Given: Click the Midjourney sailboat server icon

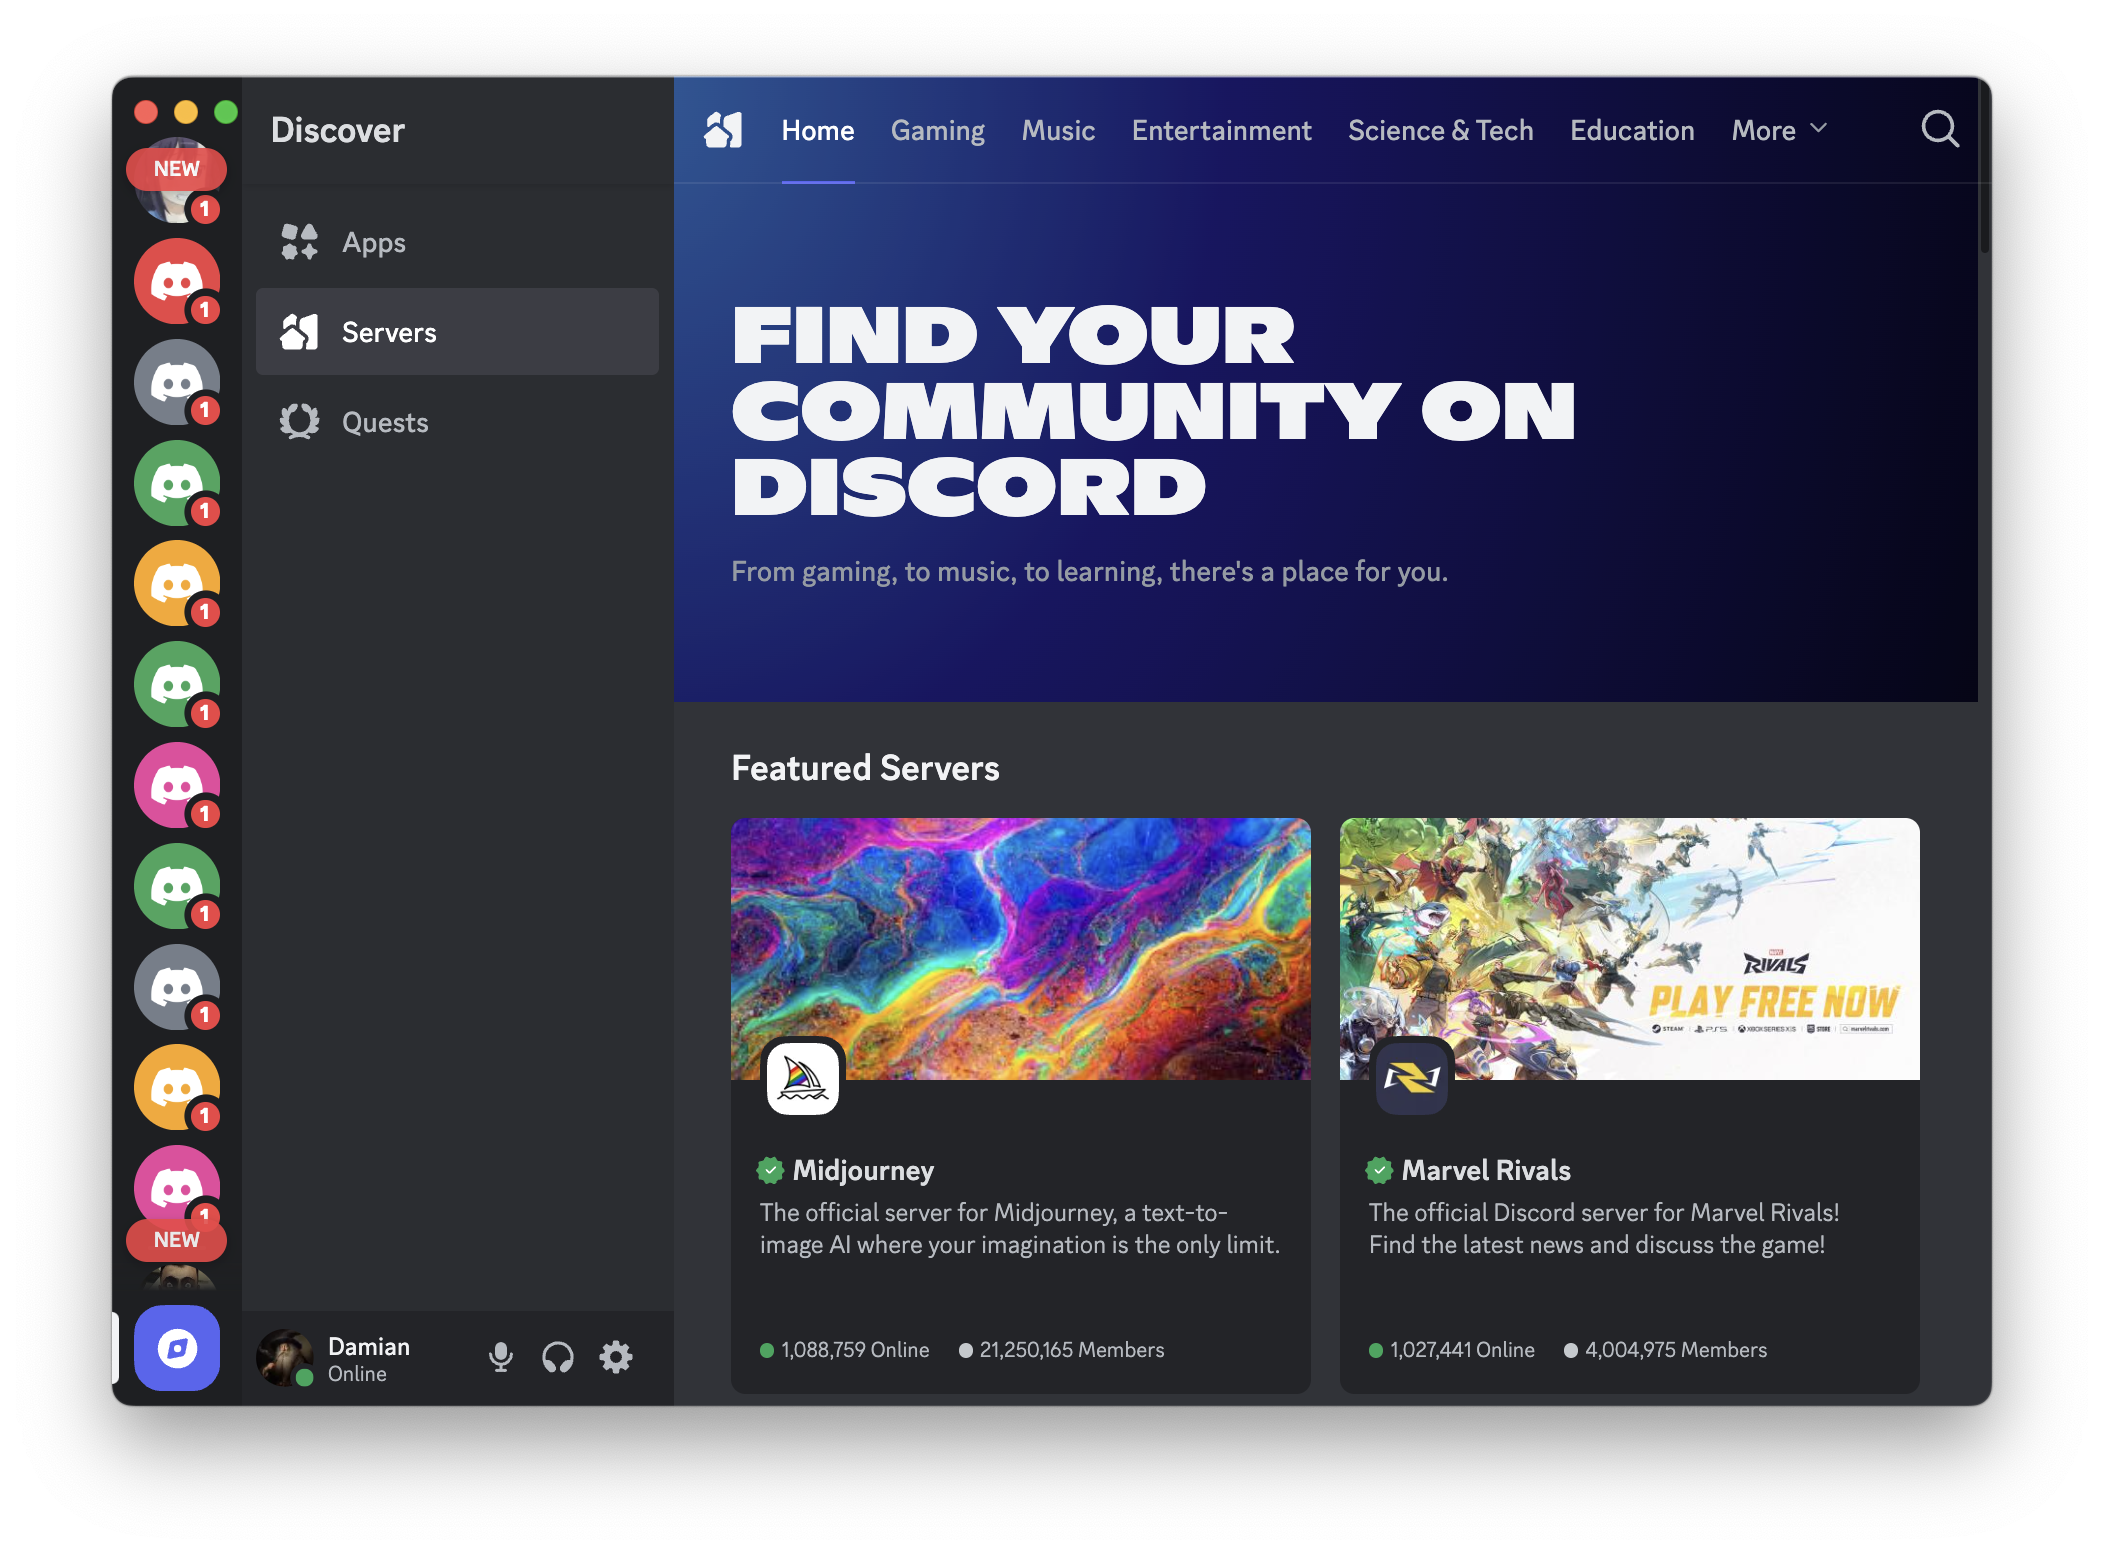Looking at the screenshot, I should [x=802, y=1078].
